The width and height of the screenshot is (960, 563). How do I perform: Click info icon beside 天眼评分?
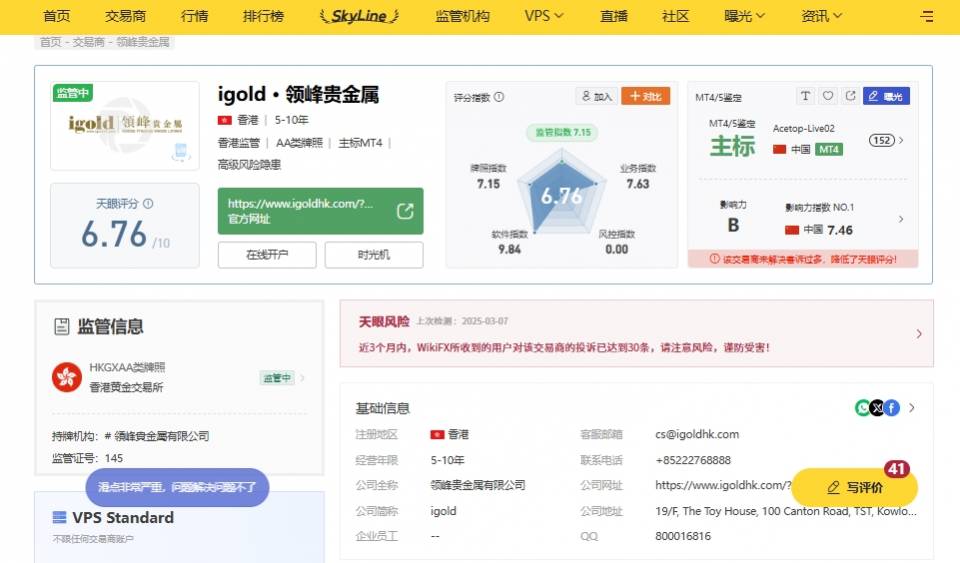[148, 204]
